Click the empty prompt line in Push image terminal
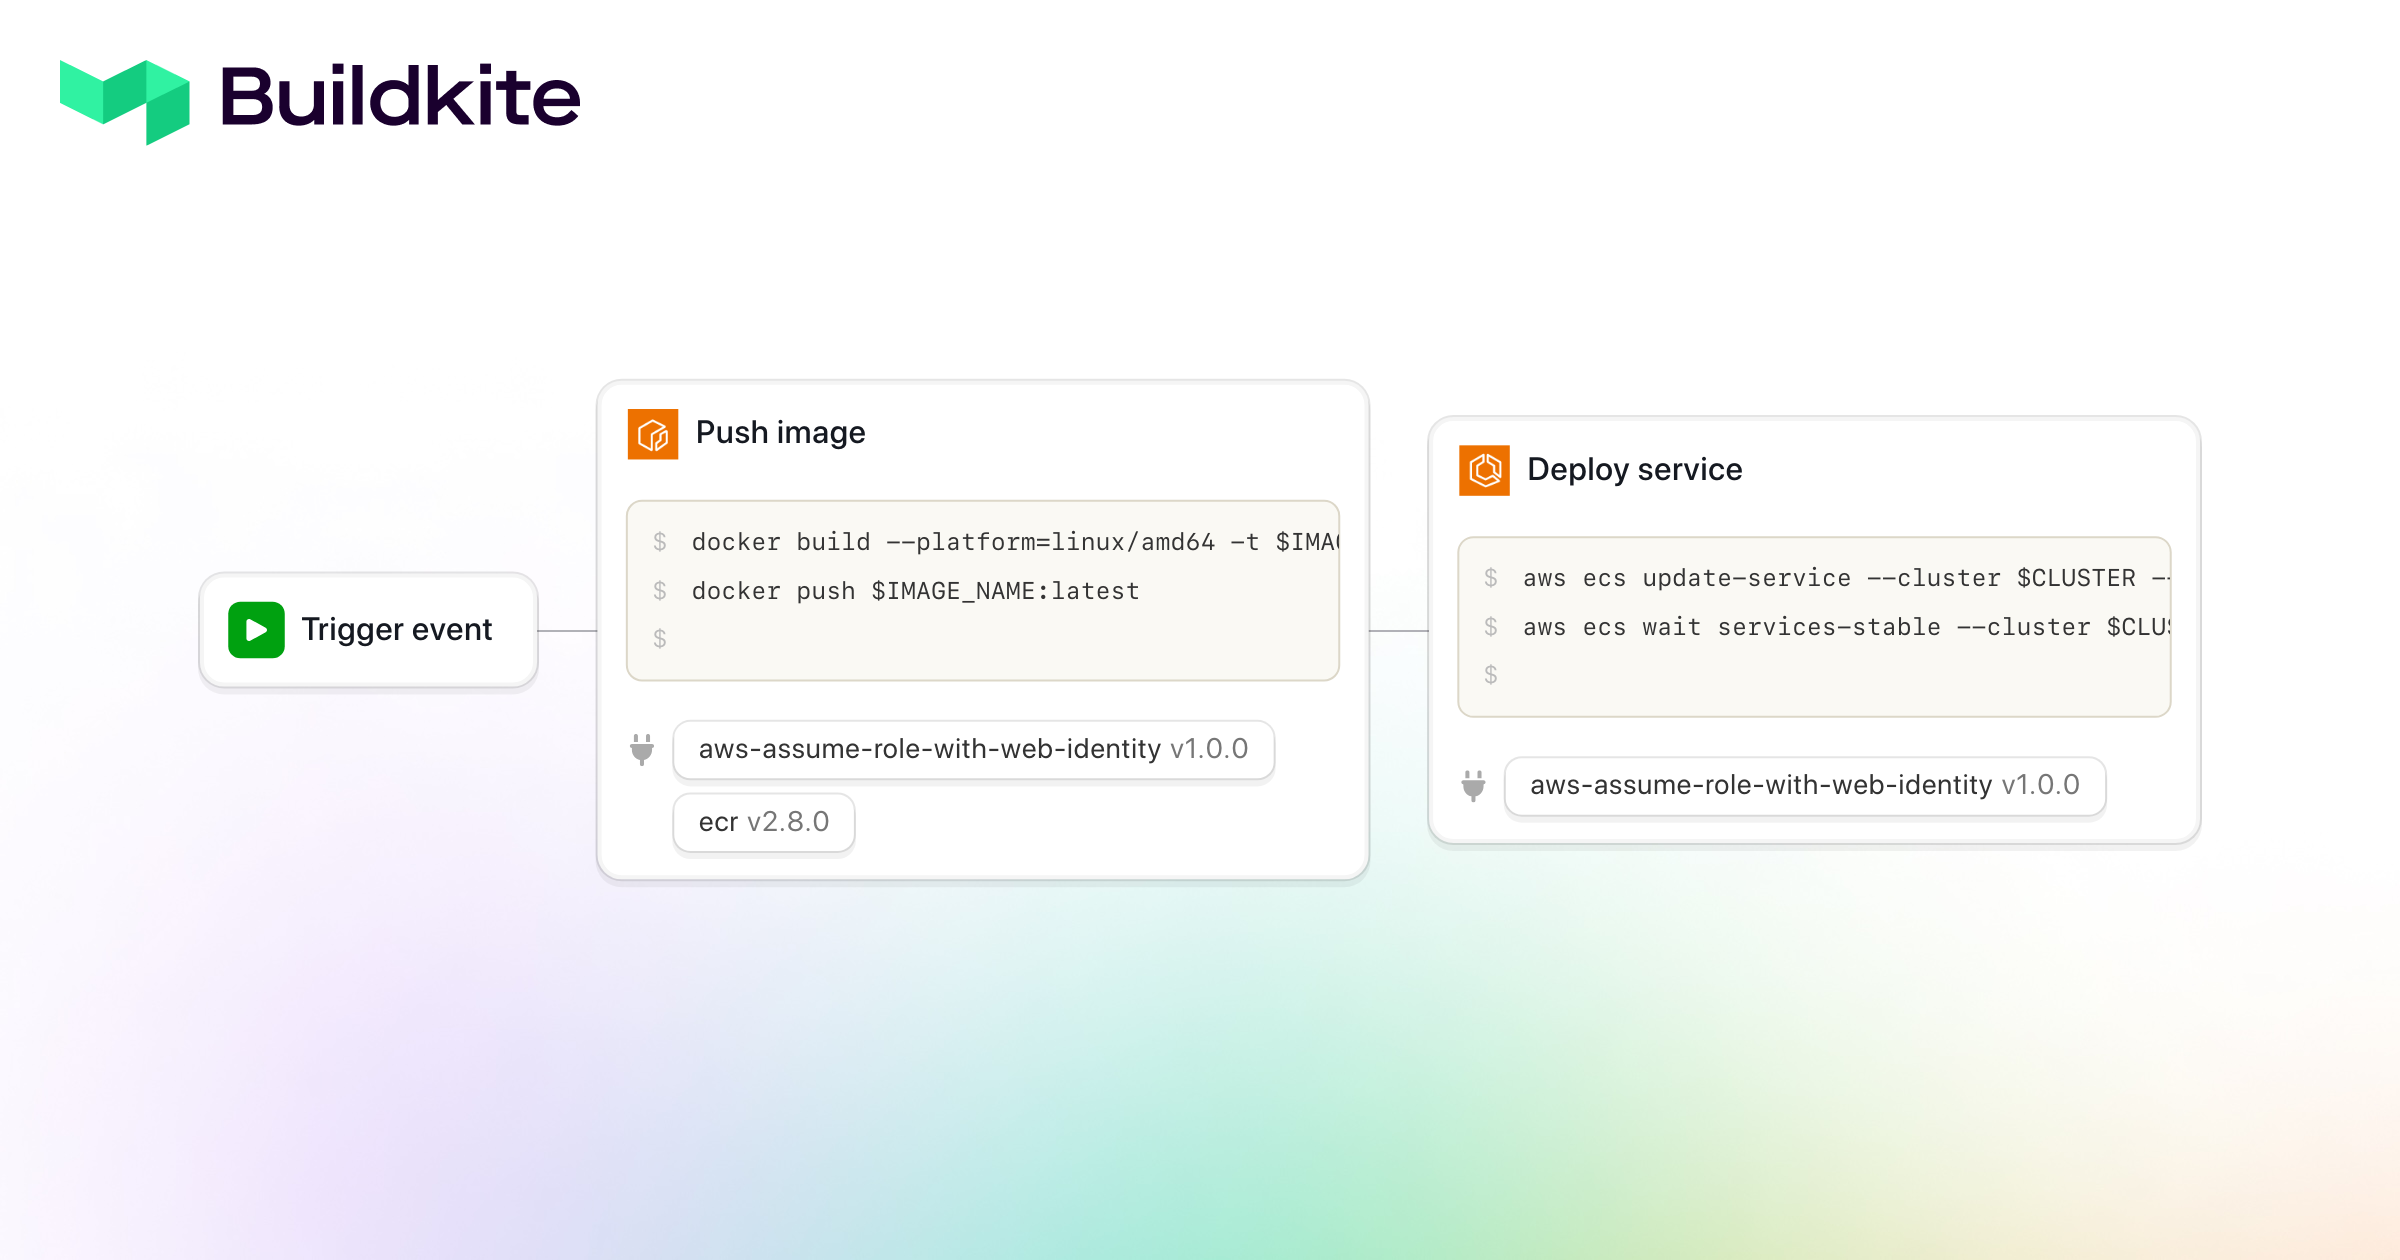This screenshot has width=2400, height=1260. pyautogui.click(x=661, y=638)
